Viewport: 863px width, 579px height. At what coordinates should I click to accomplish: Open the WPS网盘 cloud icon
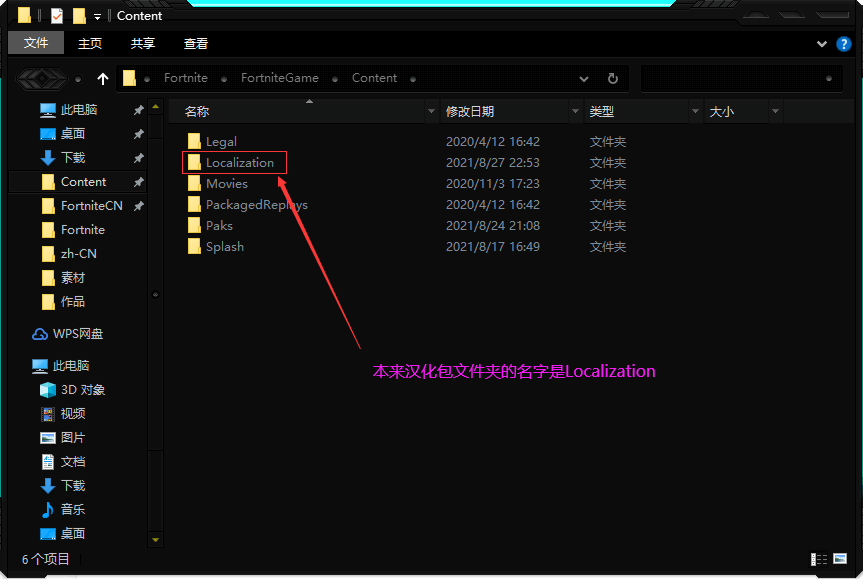pos(40,334)
